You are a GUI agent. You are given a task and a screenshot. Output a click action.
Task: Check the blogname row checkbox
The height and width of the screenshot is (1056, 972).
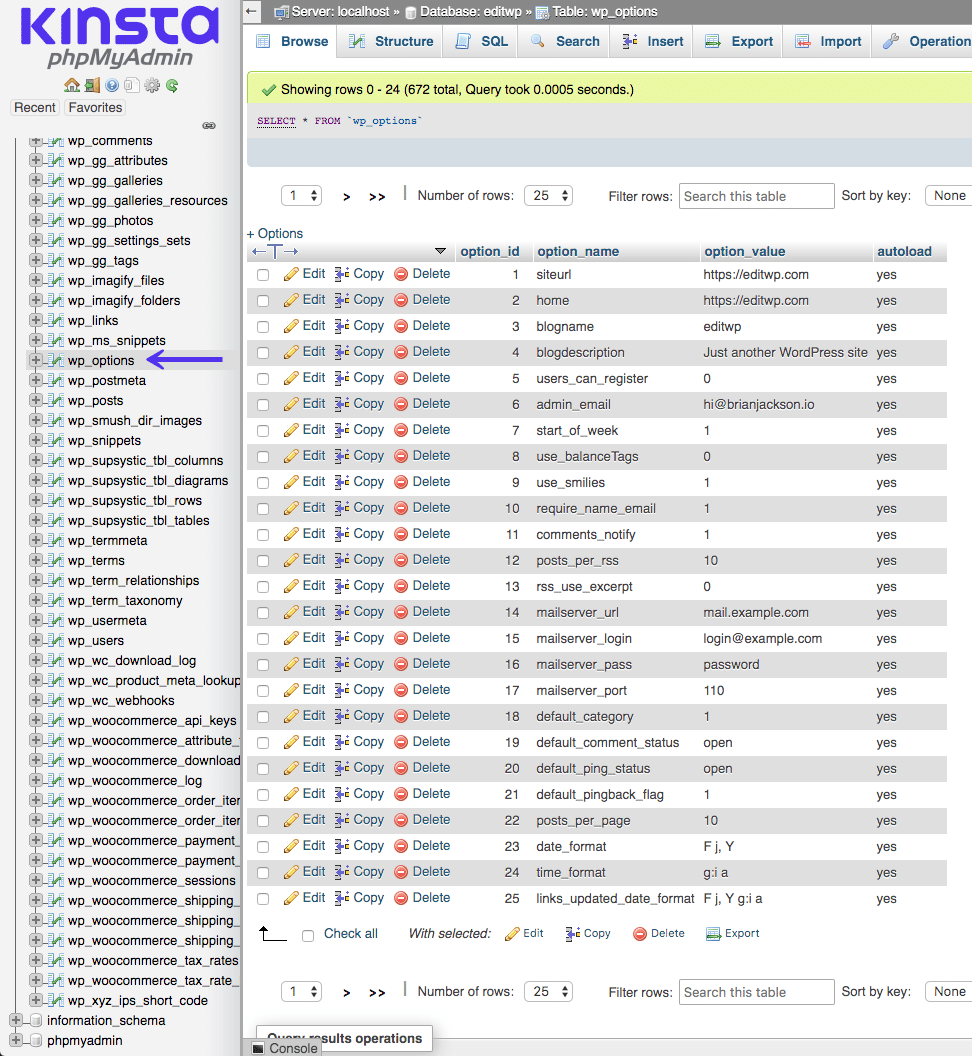tap(263, 325)
